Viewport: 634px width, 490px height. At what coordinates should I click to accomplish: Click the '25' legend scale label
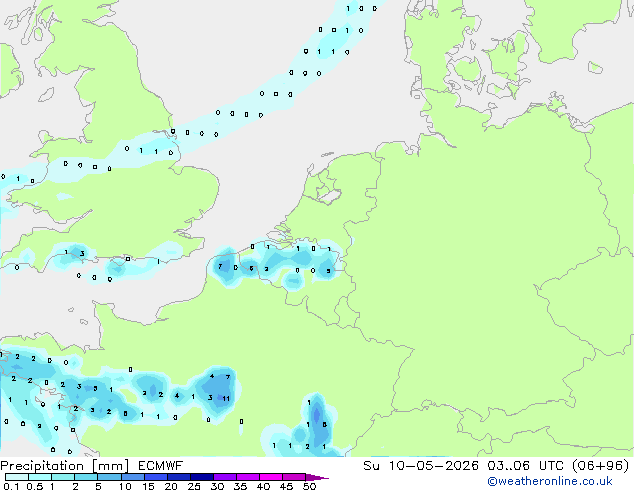point(194,486)
